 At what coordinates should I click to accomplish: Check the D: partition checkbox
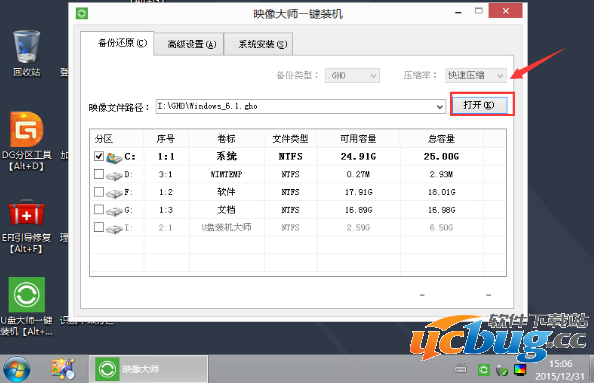click(x=99, y=174)
